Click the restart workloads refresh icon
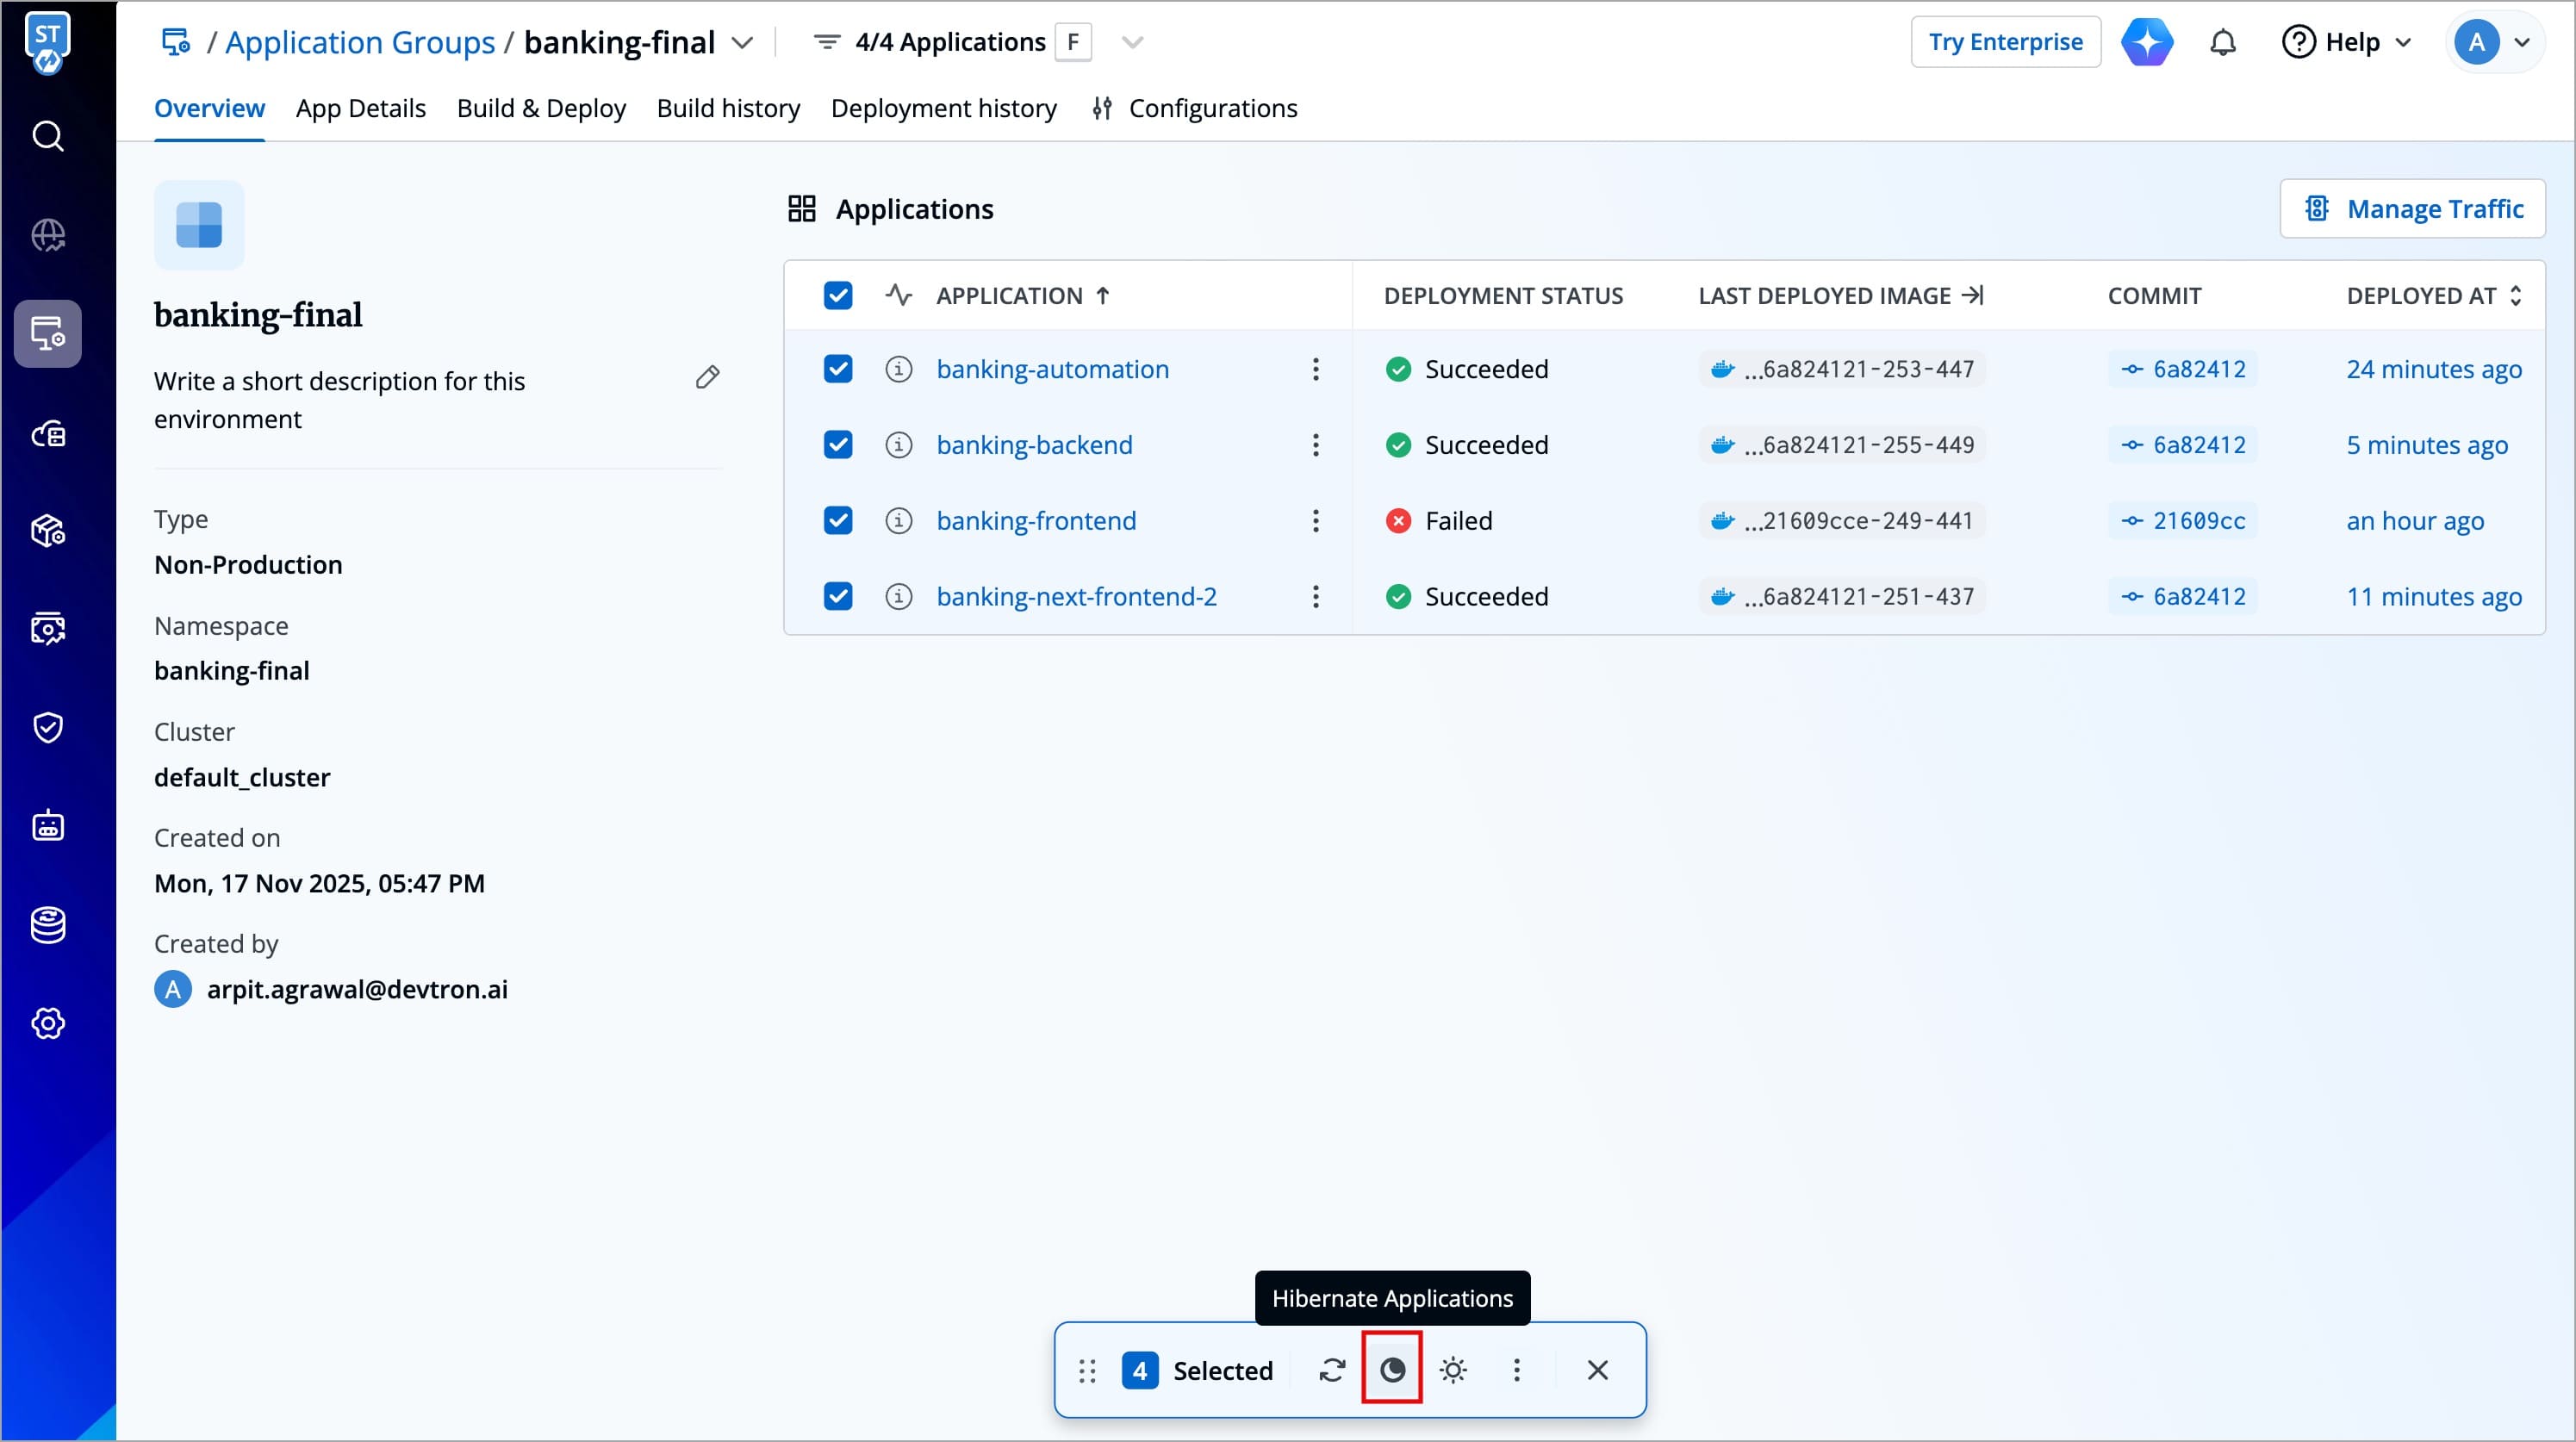 pos(1332,1370)
